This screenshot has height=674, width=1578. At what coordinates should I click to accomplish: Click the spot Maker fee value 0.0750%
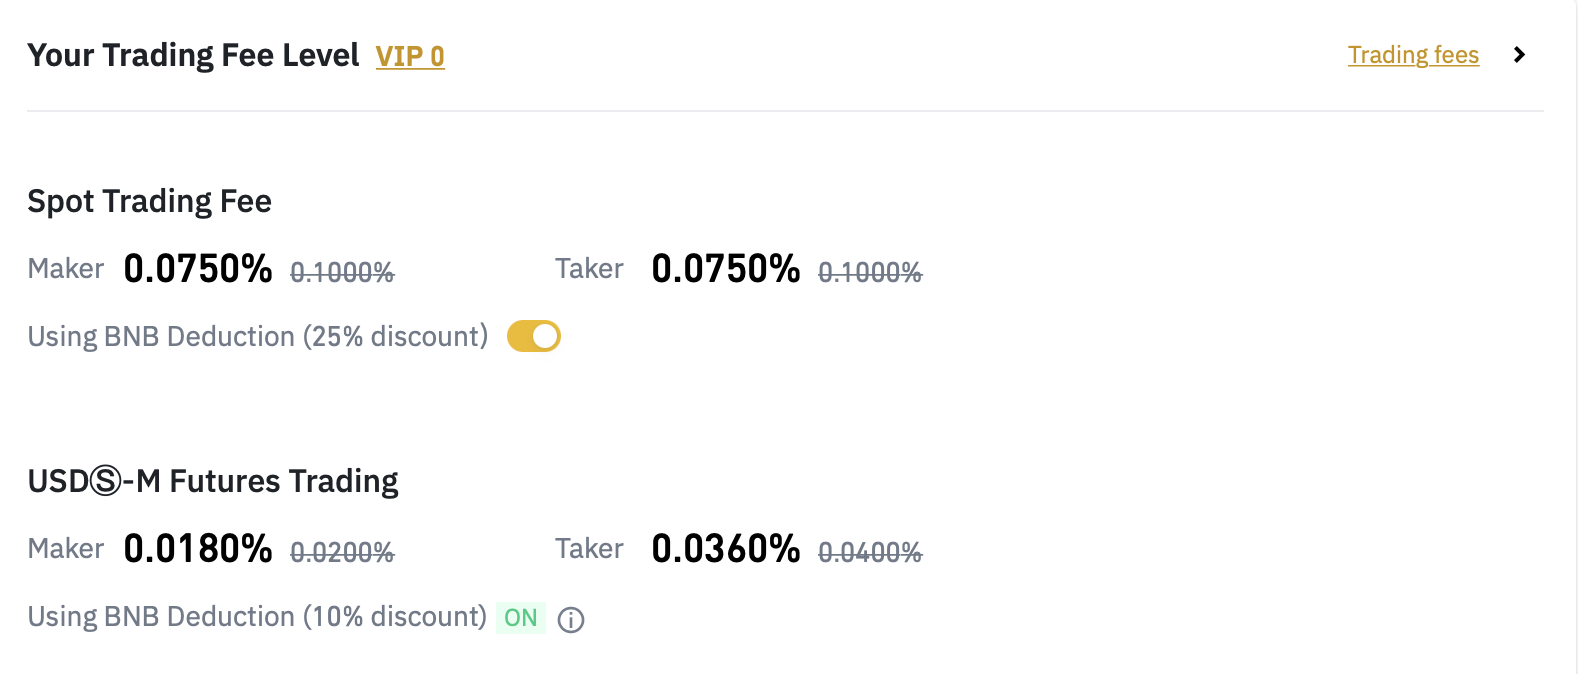(x=198, y=268)
